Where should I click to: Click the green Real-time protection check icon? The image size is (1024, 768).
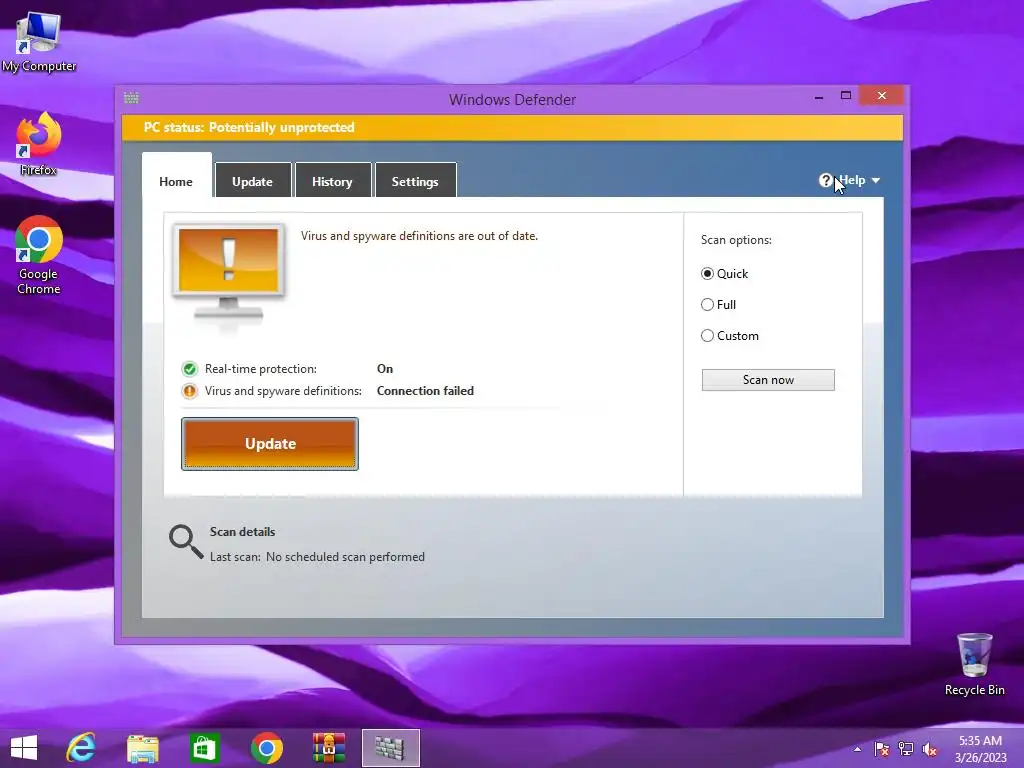click(189, 369)
